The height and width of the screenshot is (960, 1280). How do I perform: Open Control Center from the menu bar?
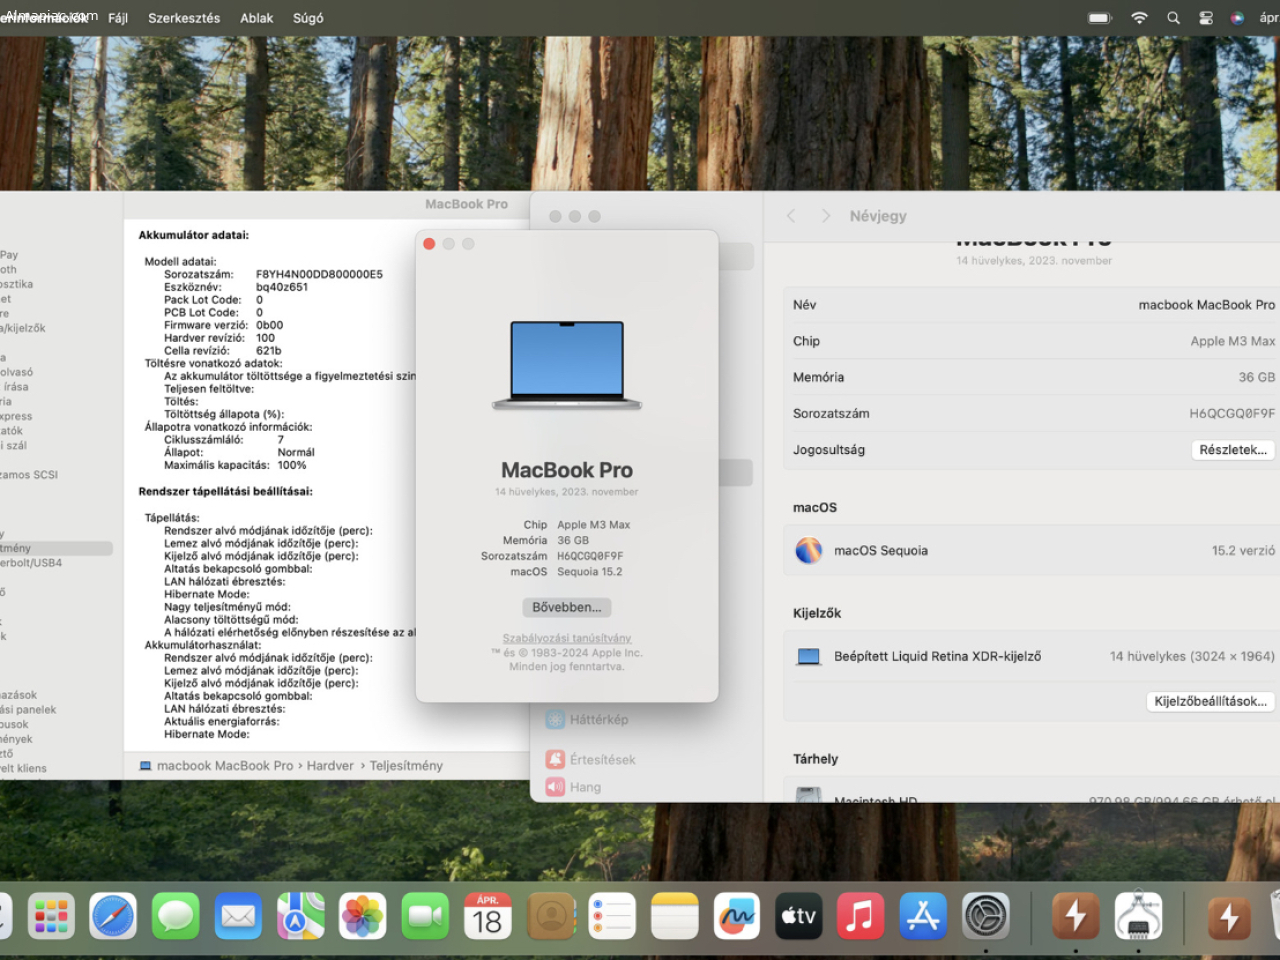pos(1206,18)
